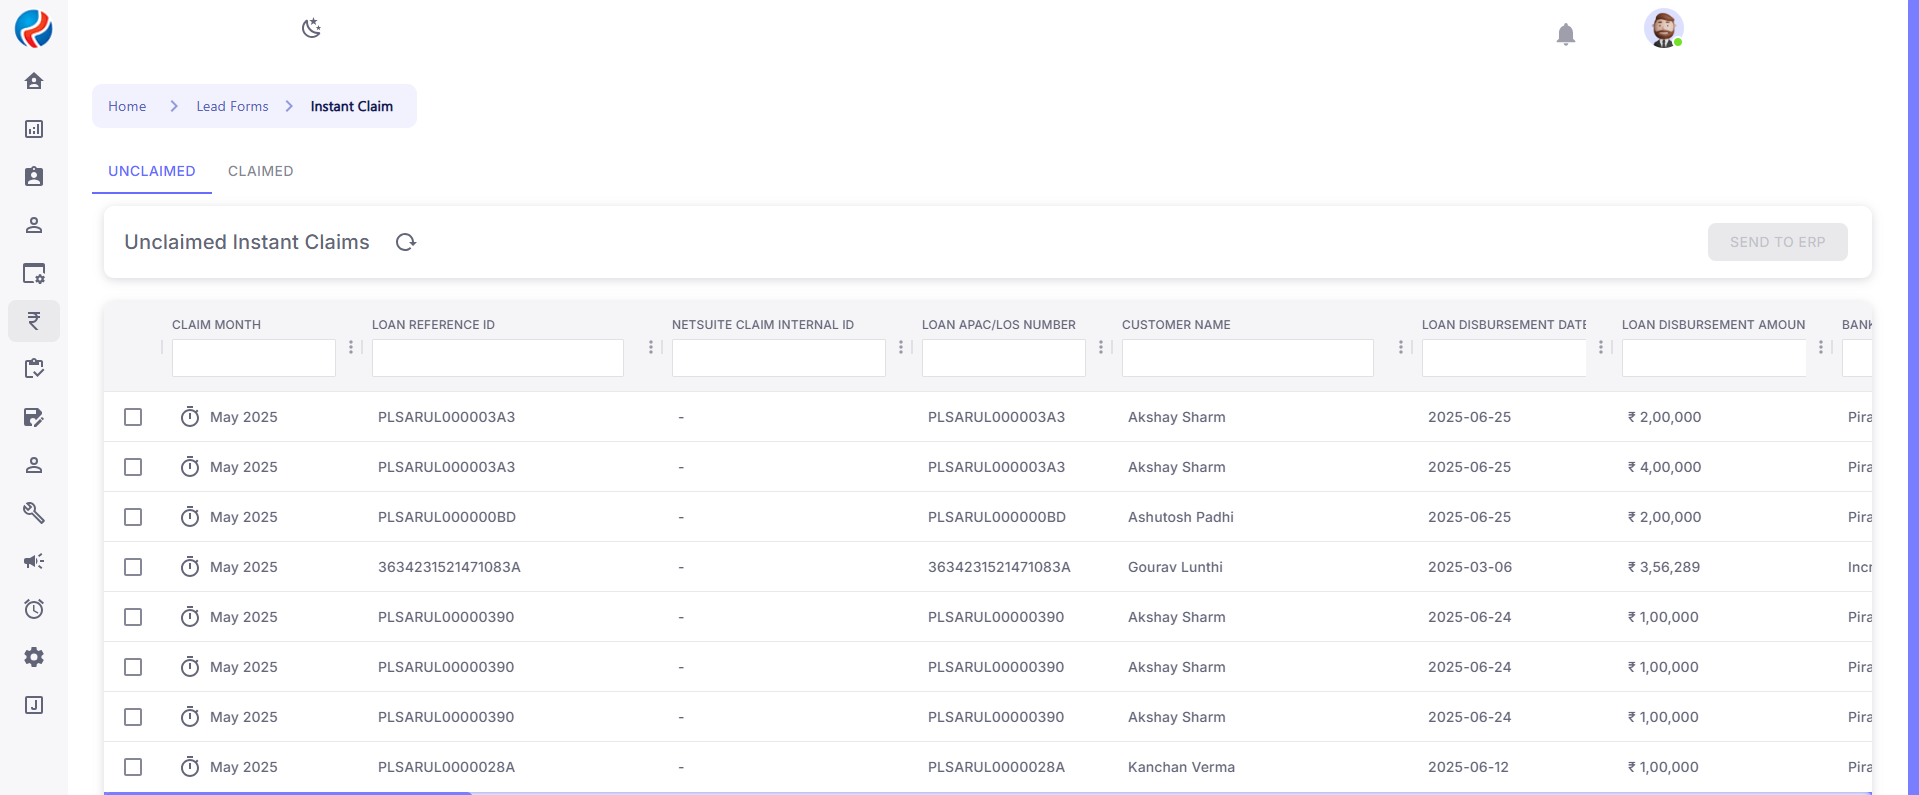Select checkbox for Ashutosh Padhi row
Screen dimensions: 1919x795
coord(133,517)
